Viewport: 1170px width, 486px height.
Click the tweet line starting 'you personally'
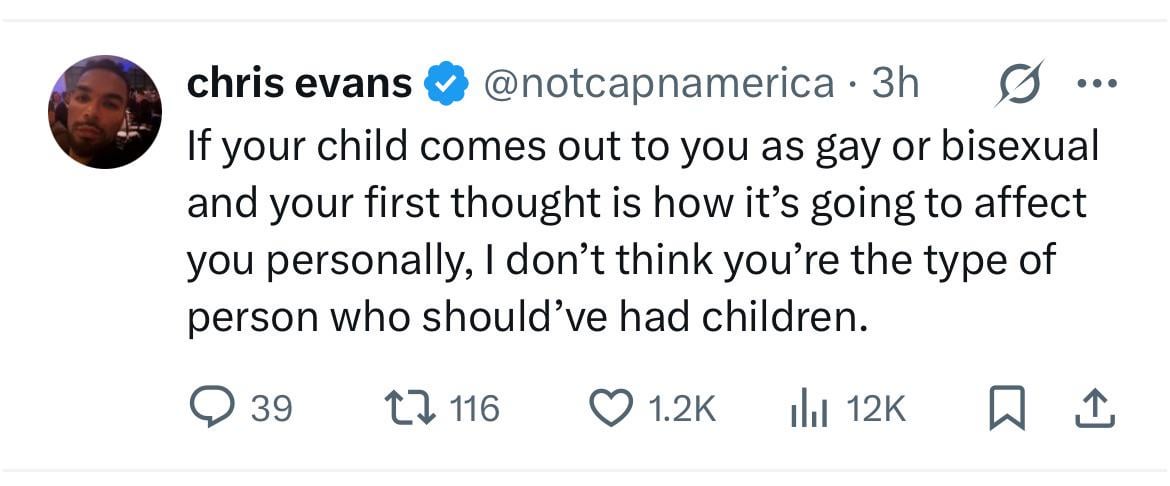point(621,260)
